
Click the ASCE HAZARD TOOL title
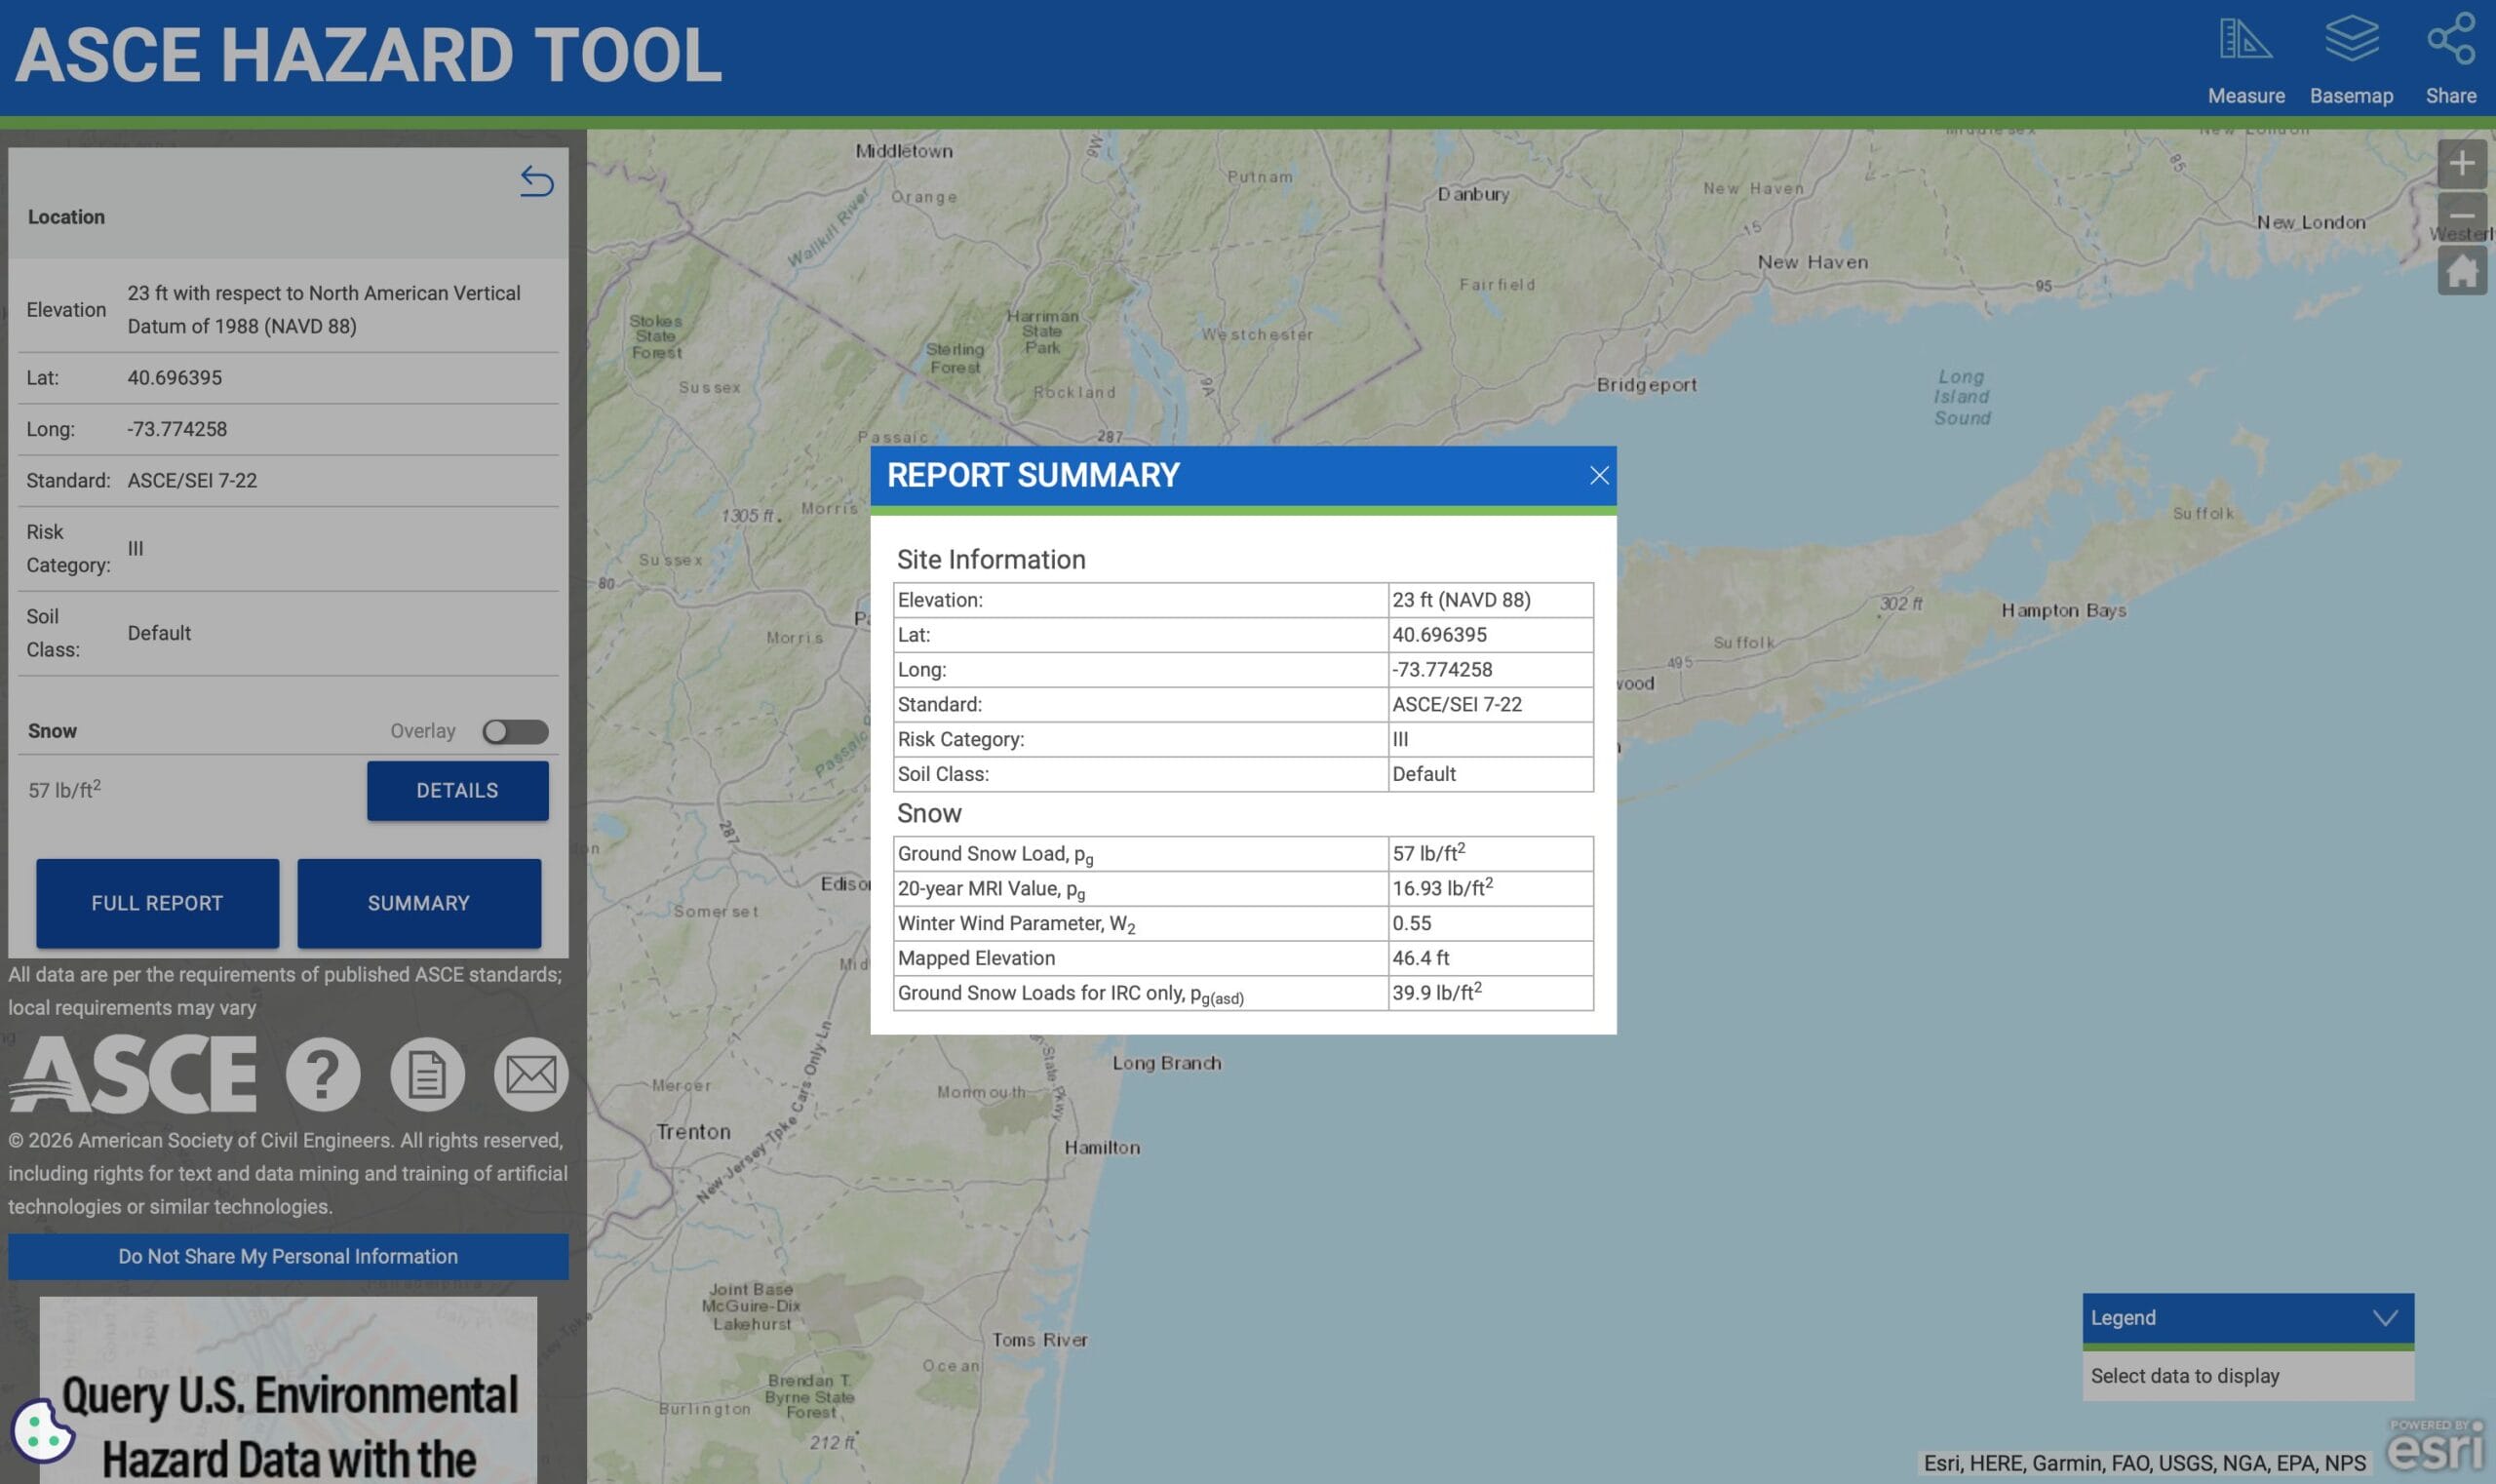tap(368, 55)
